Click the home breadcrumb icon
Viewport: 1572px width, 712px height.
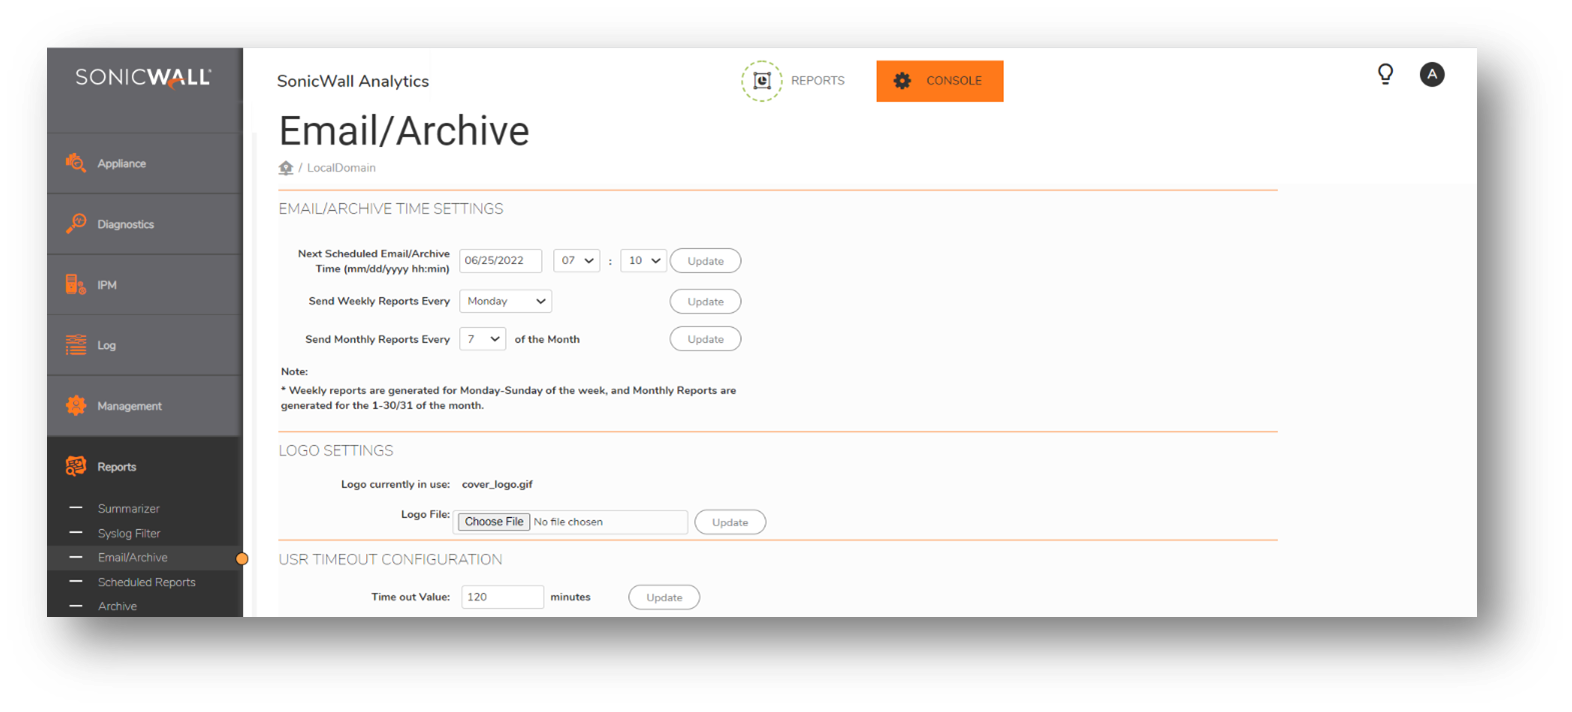[x=286, y=168]
